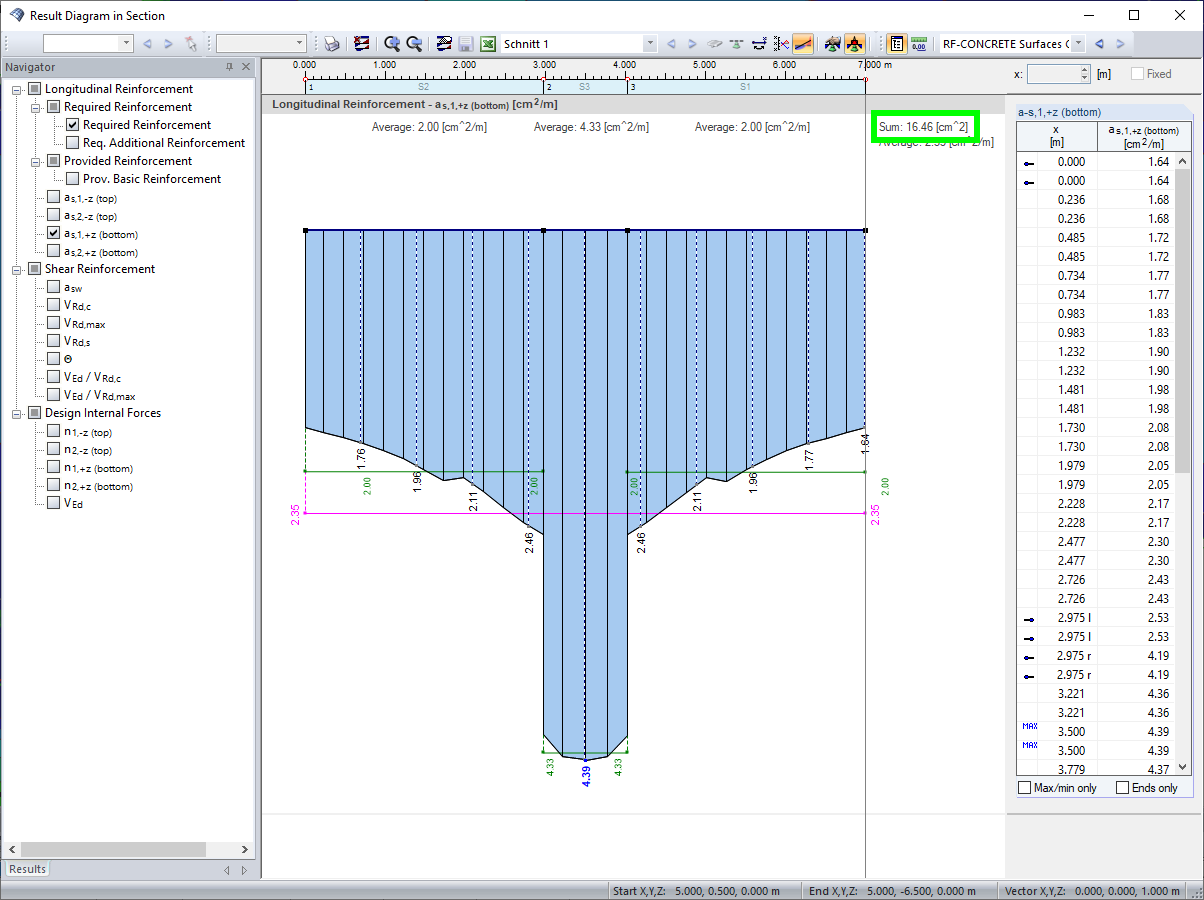Image resolution: width=1204 pixels, height=900 pixels.
Task: Export the section results to Excel
Action: (487, 42)
